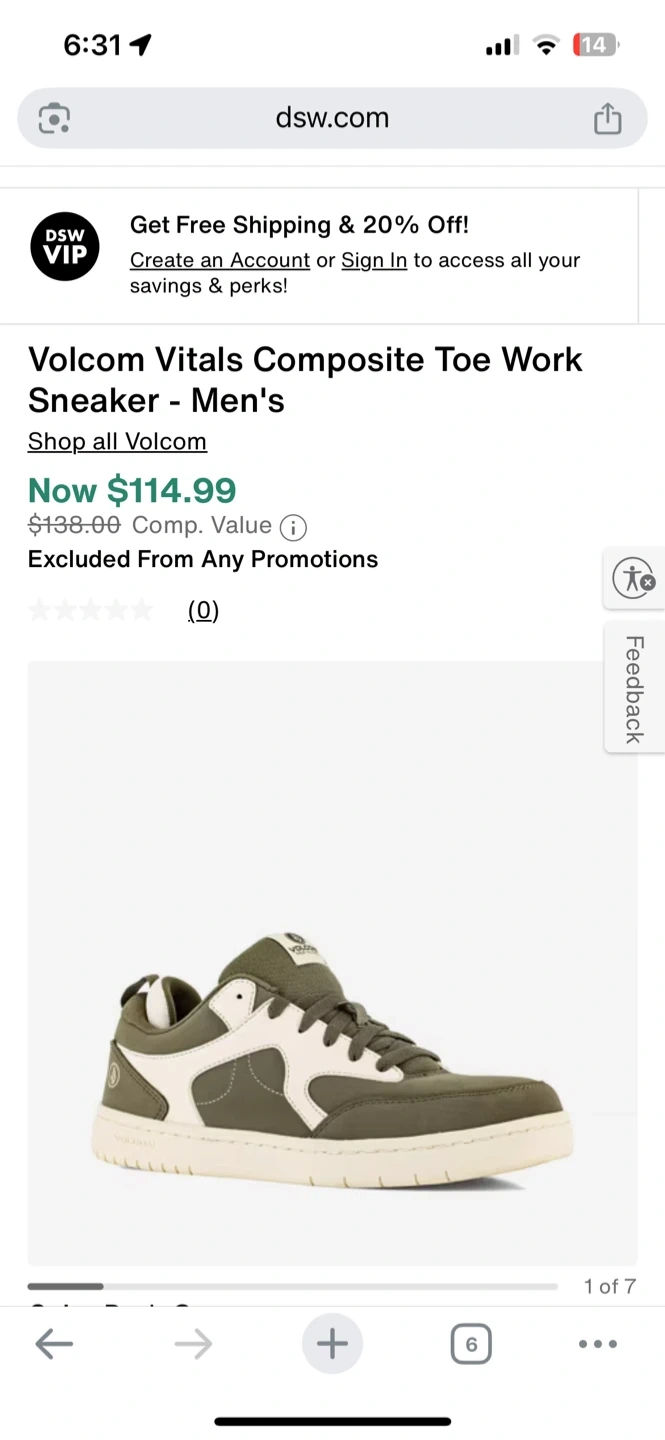The width and height of the screenshot is (665, 1440).
Task: Open a new tab with plus button
Action: tap(332, 1344)
